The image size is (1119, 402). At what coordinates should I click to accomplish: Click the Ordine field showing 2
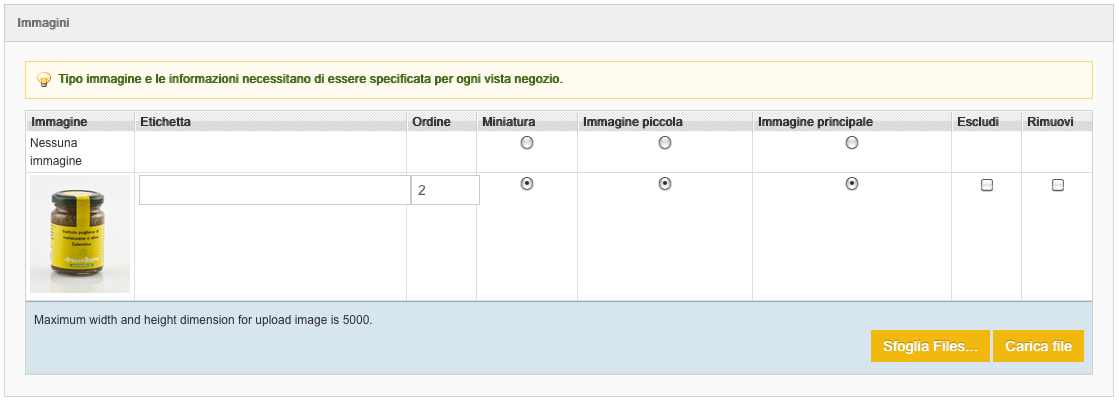[444, 190]
